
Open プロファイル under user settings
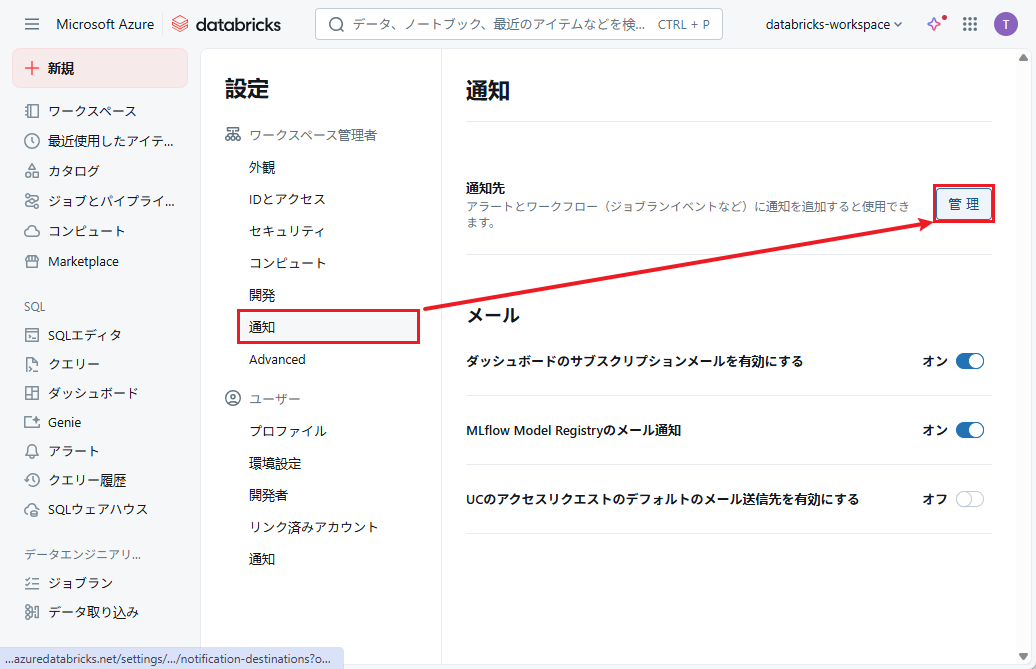(287, 431)
